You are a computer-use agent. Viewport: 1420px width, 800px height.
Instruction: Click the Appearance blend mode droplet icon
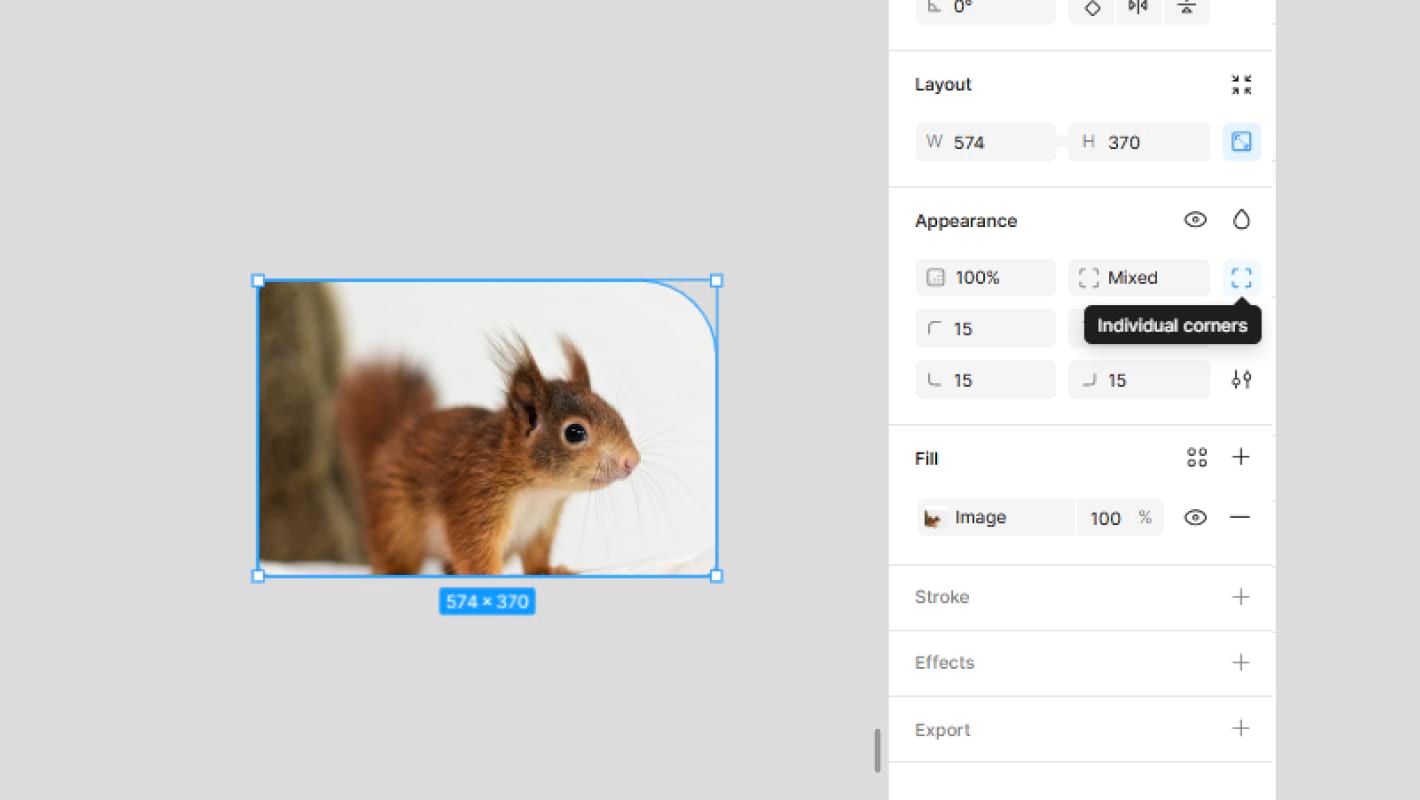pyautogui.click(x=1241, y=220)
